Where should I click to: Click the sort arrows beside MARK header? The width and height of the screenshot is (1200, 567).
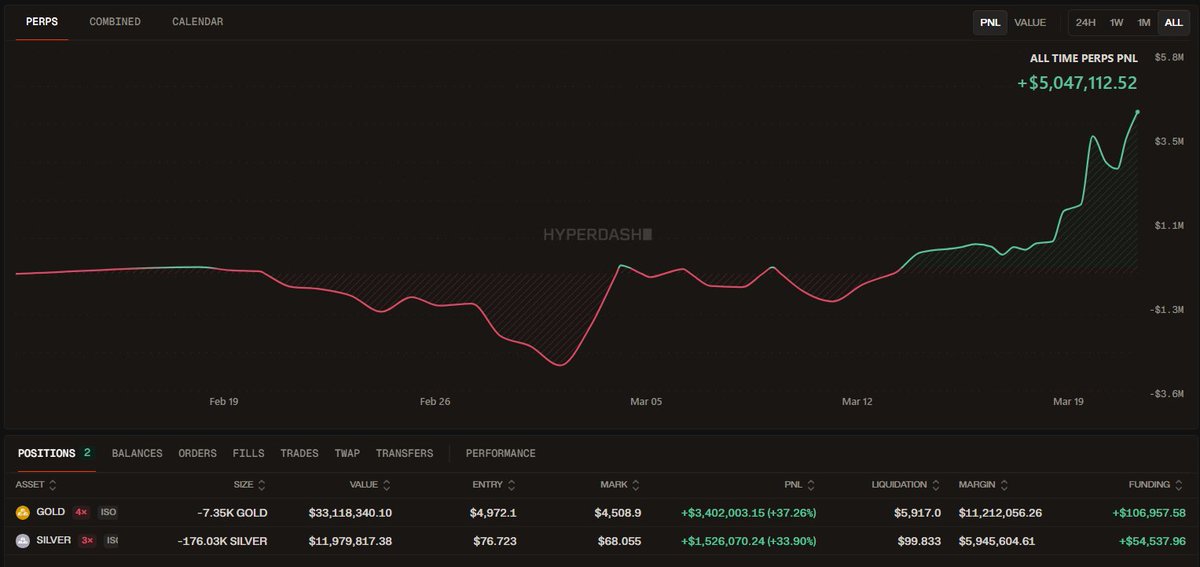pyautogui.click(x=636, y=485)
